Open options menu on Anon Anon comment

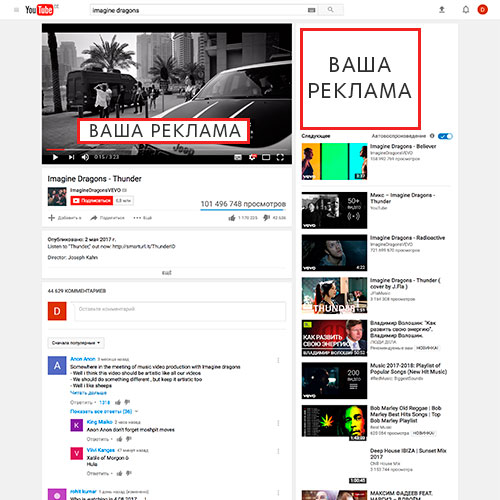tap(278, 360)
